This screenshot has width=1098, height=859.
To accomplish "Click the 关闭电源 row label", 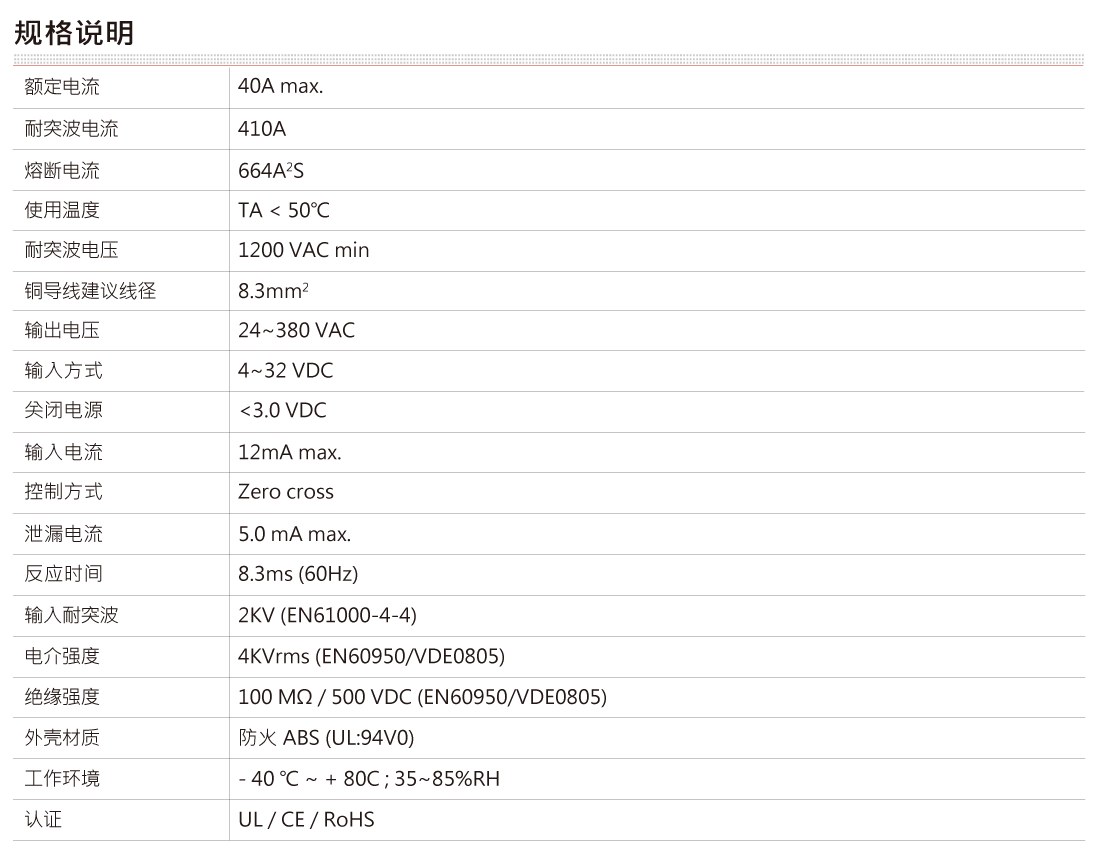I will (62, 411).
